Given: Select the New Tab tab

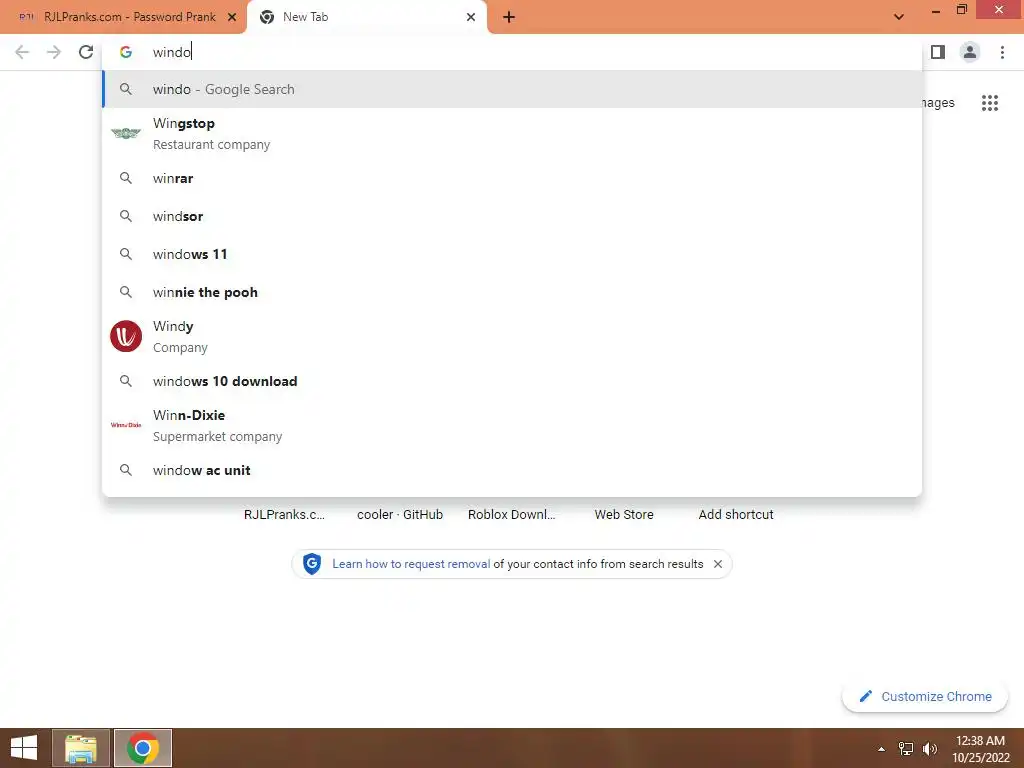Looking at the screenshot, I should (x=366, y=17).
